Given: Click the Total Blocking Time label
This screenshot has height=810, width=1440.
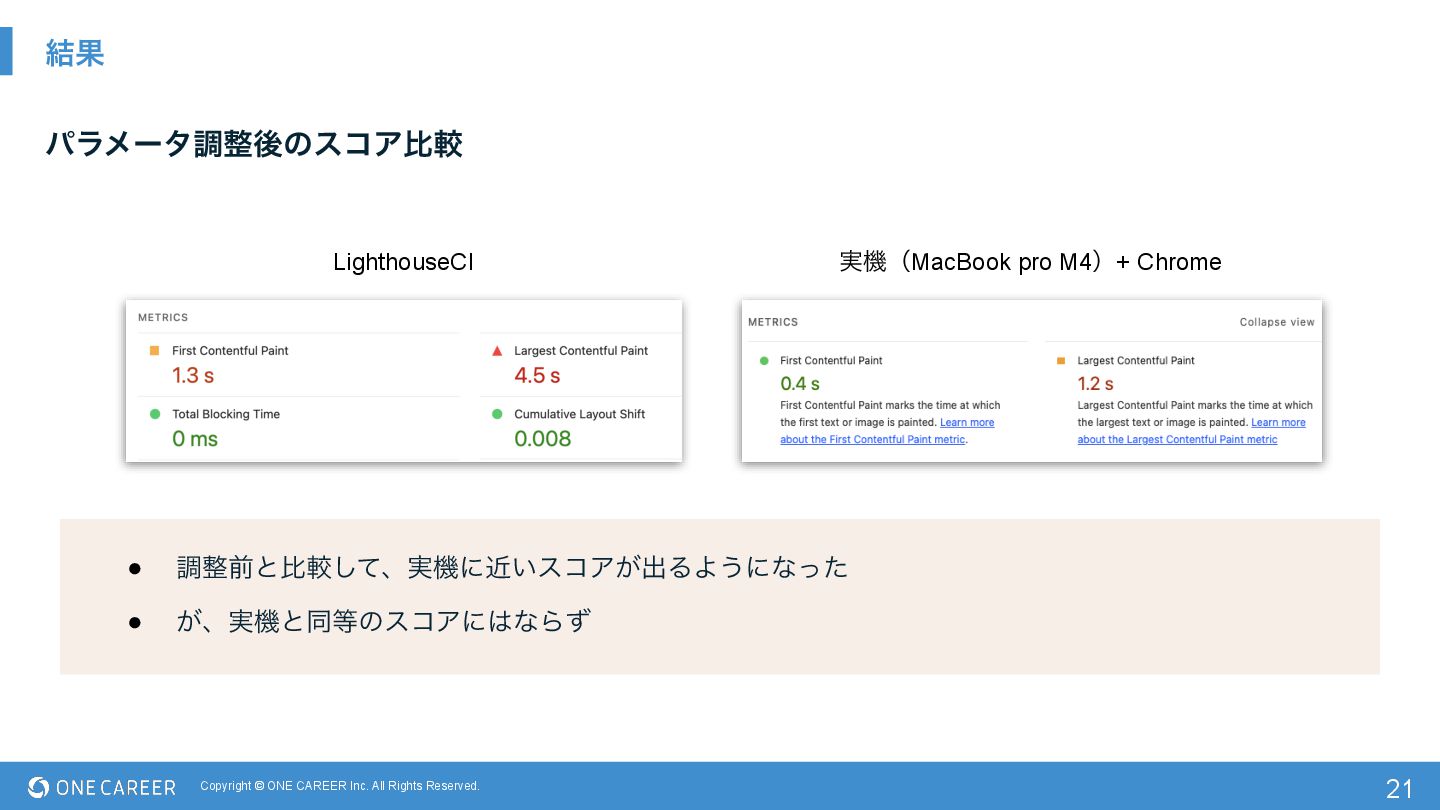Looking at the screenshot, I should point(226,414).
